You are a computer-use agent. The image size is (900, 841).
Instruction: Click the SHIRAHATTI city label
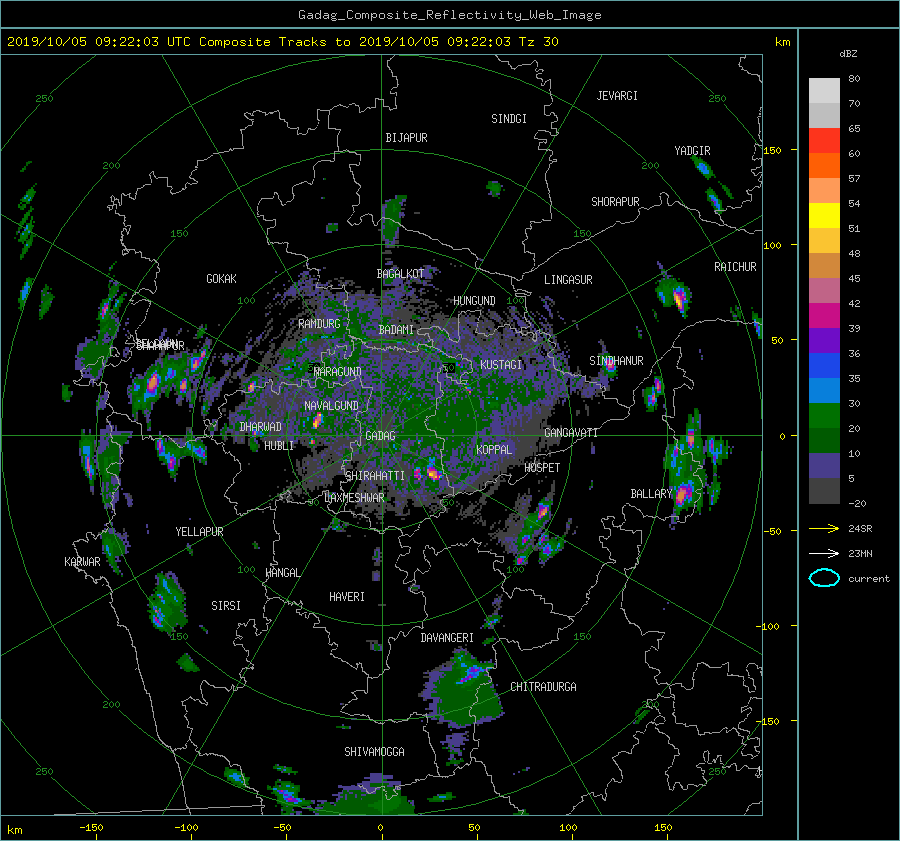pos(375,475)
